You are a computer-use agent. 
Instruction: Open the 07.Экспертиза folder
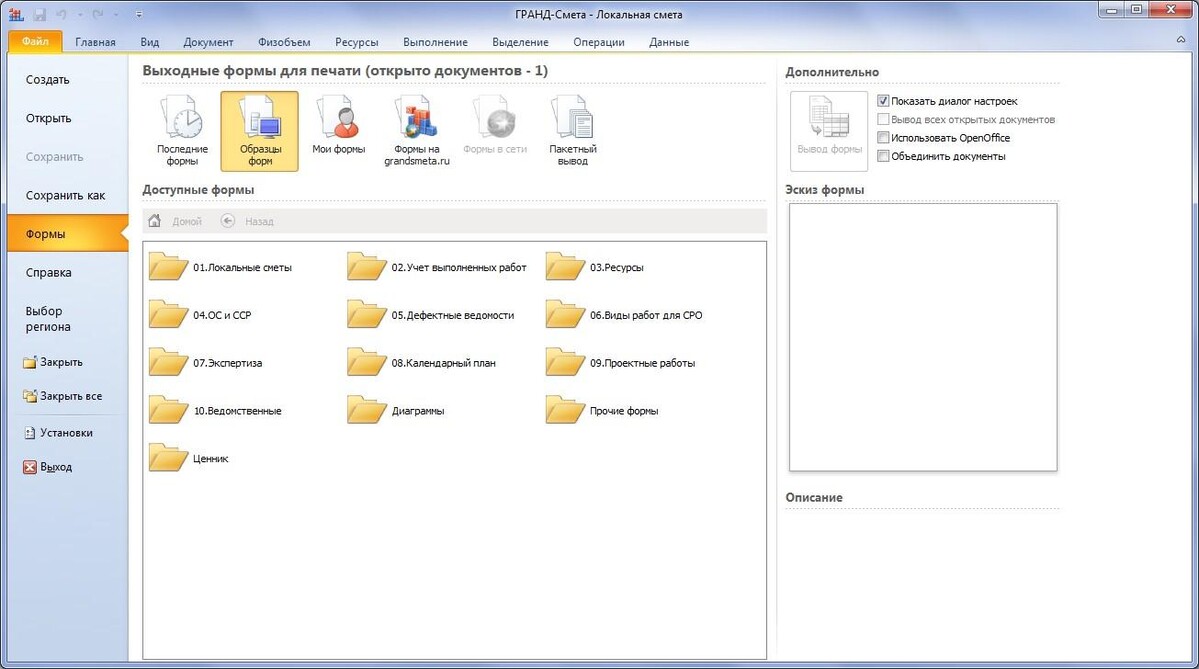205,363
